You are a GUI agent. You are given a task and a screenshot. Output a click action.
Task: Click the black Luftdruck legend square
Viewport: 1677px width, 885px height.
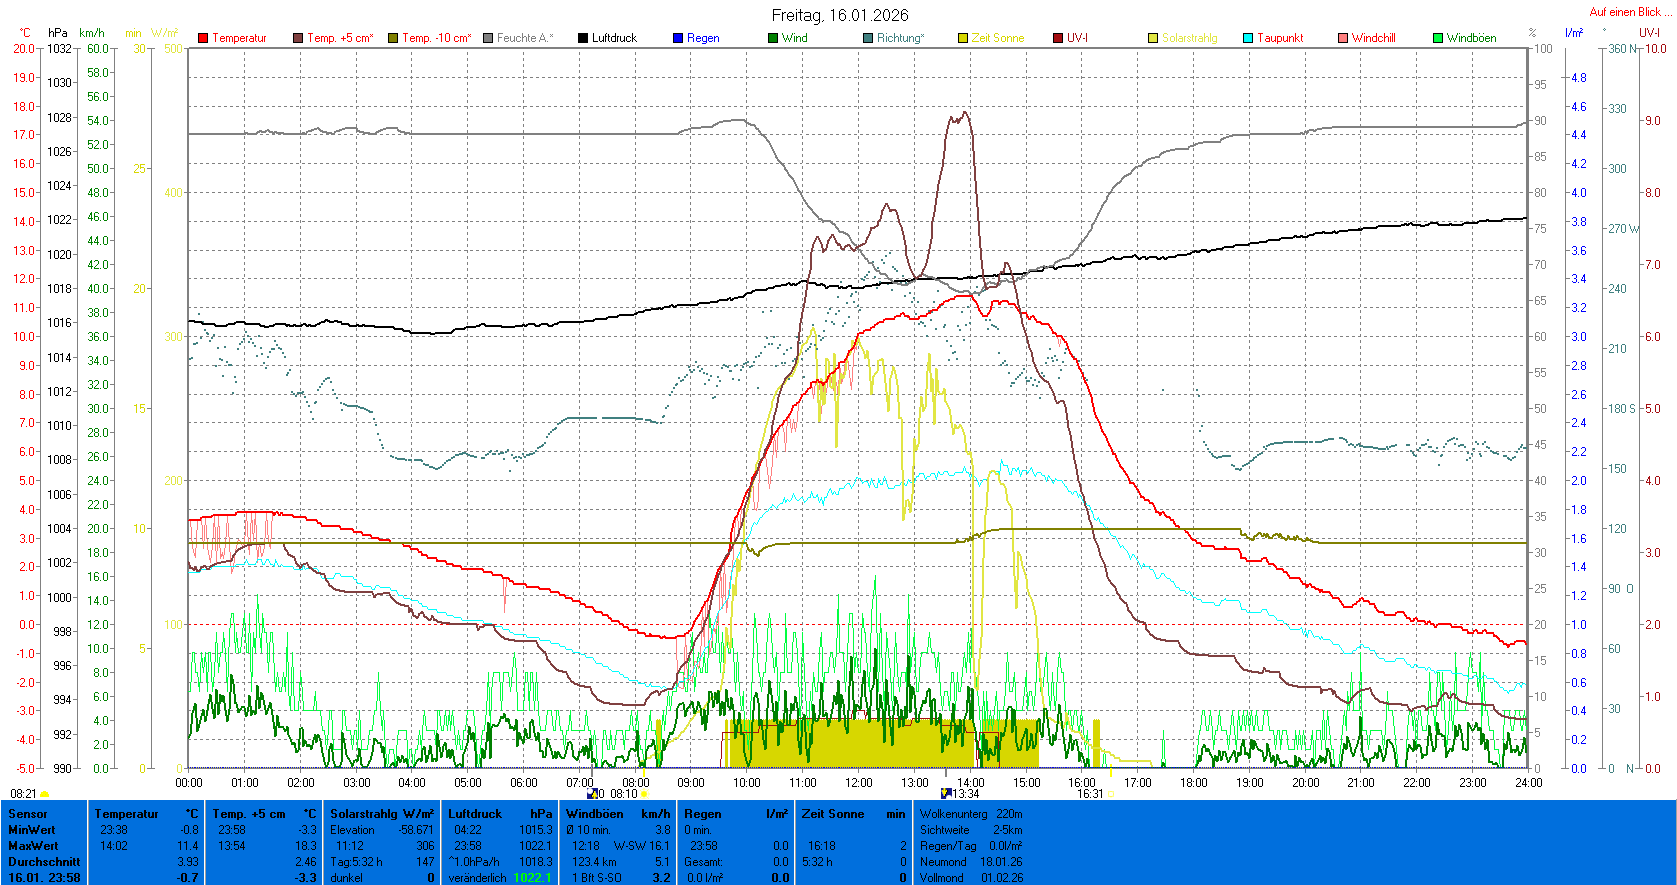point(583,38)
